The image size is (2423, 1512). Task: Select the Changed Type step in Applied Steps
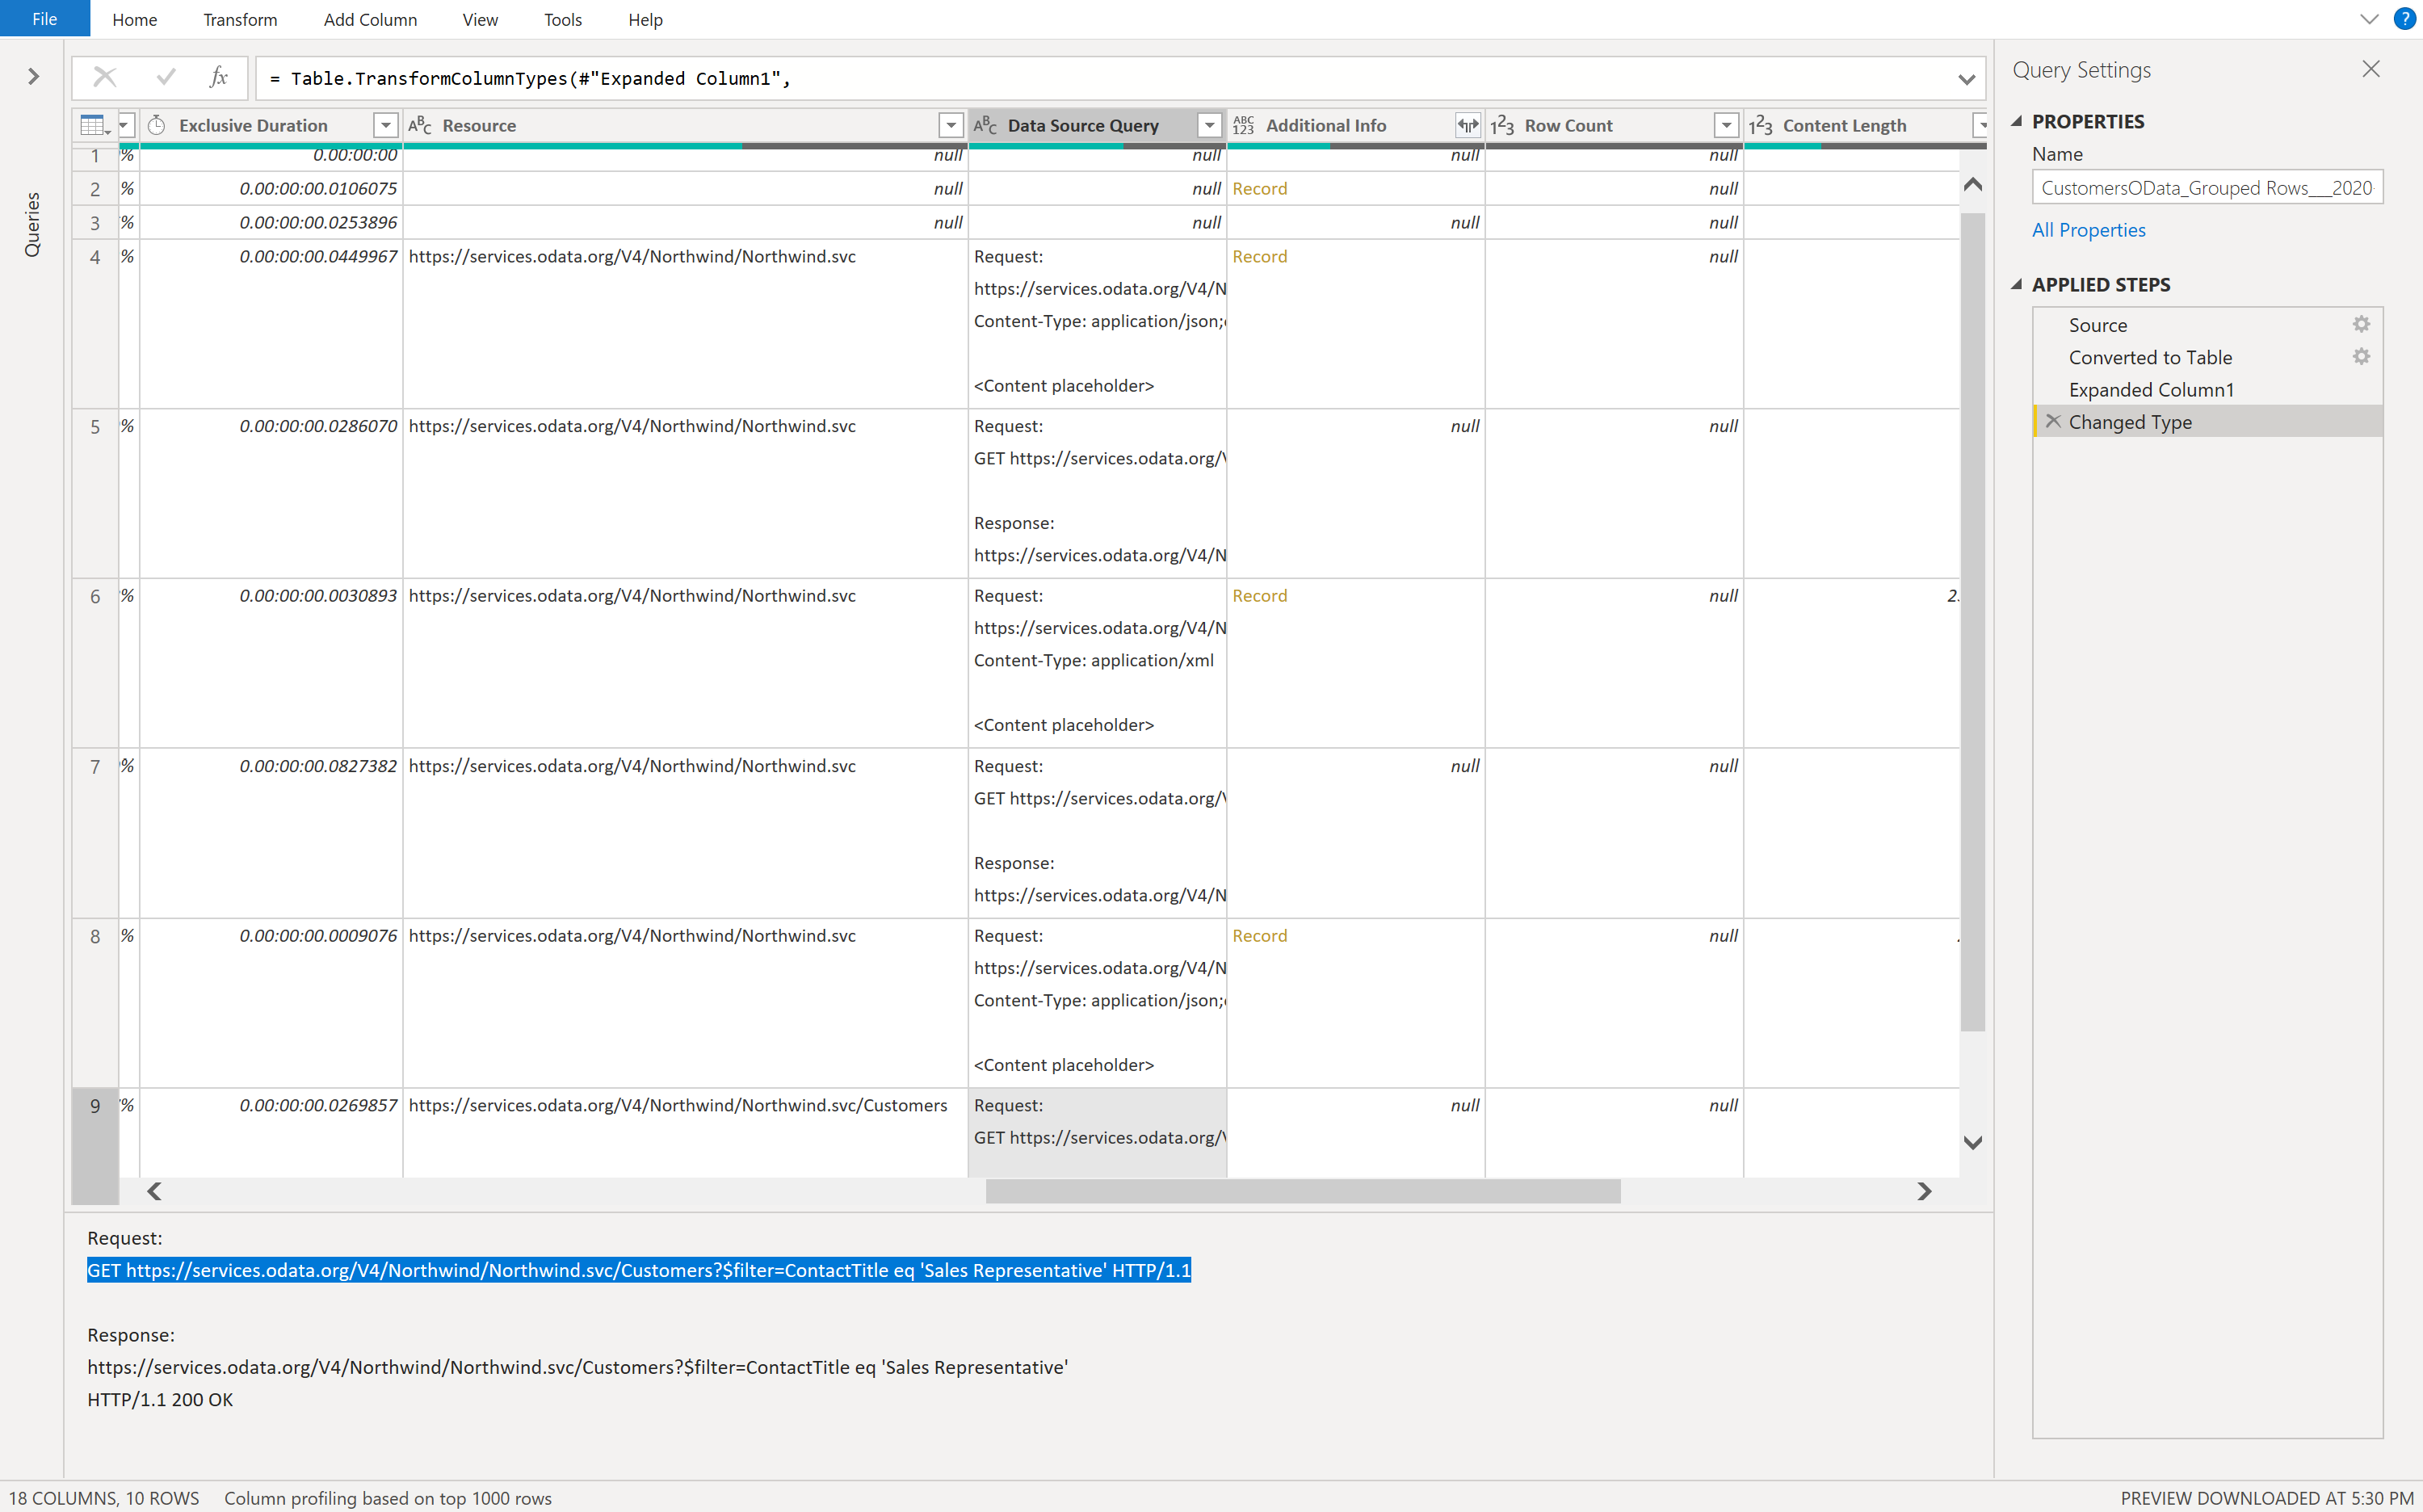click(x=2129, y=422)
